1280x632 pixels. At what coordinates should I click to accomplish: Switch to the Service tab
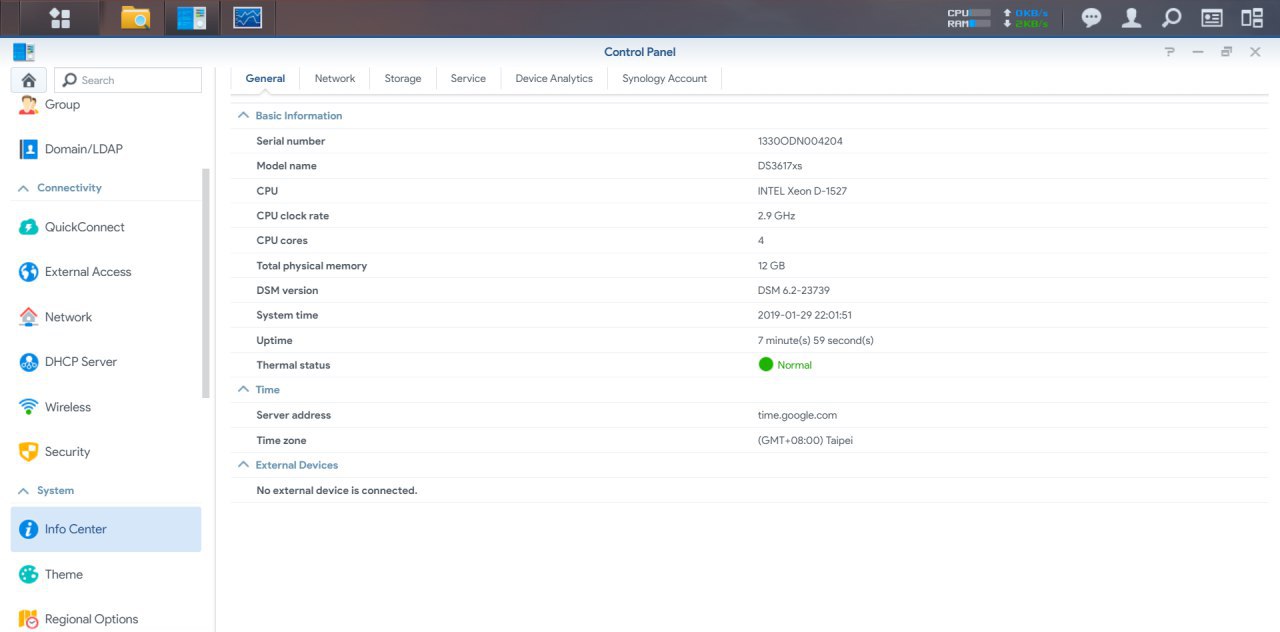click(468, 79)
